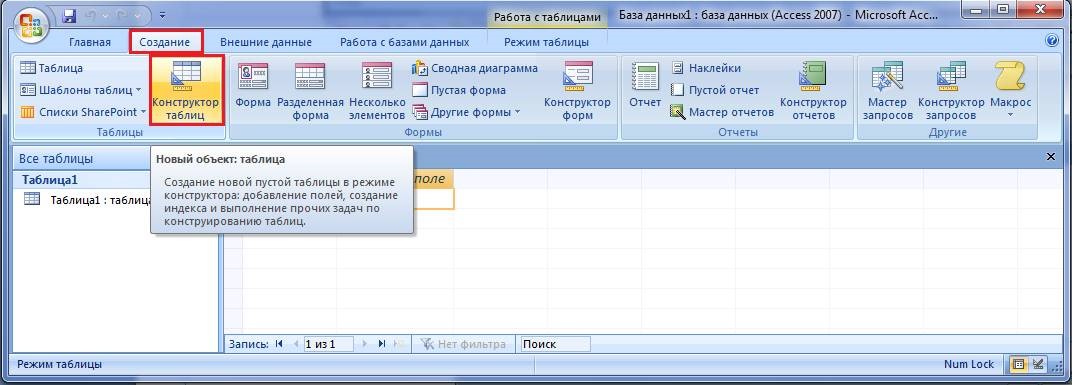Create a Несколько элементов form
The width and height of the screenshot is (1072, 385).
pos(377,90)
